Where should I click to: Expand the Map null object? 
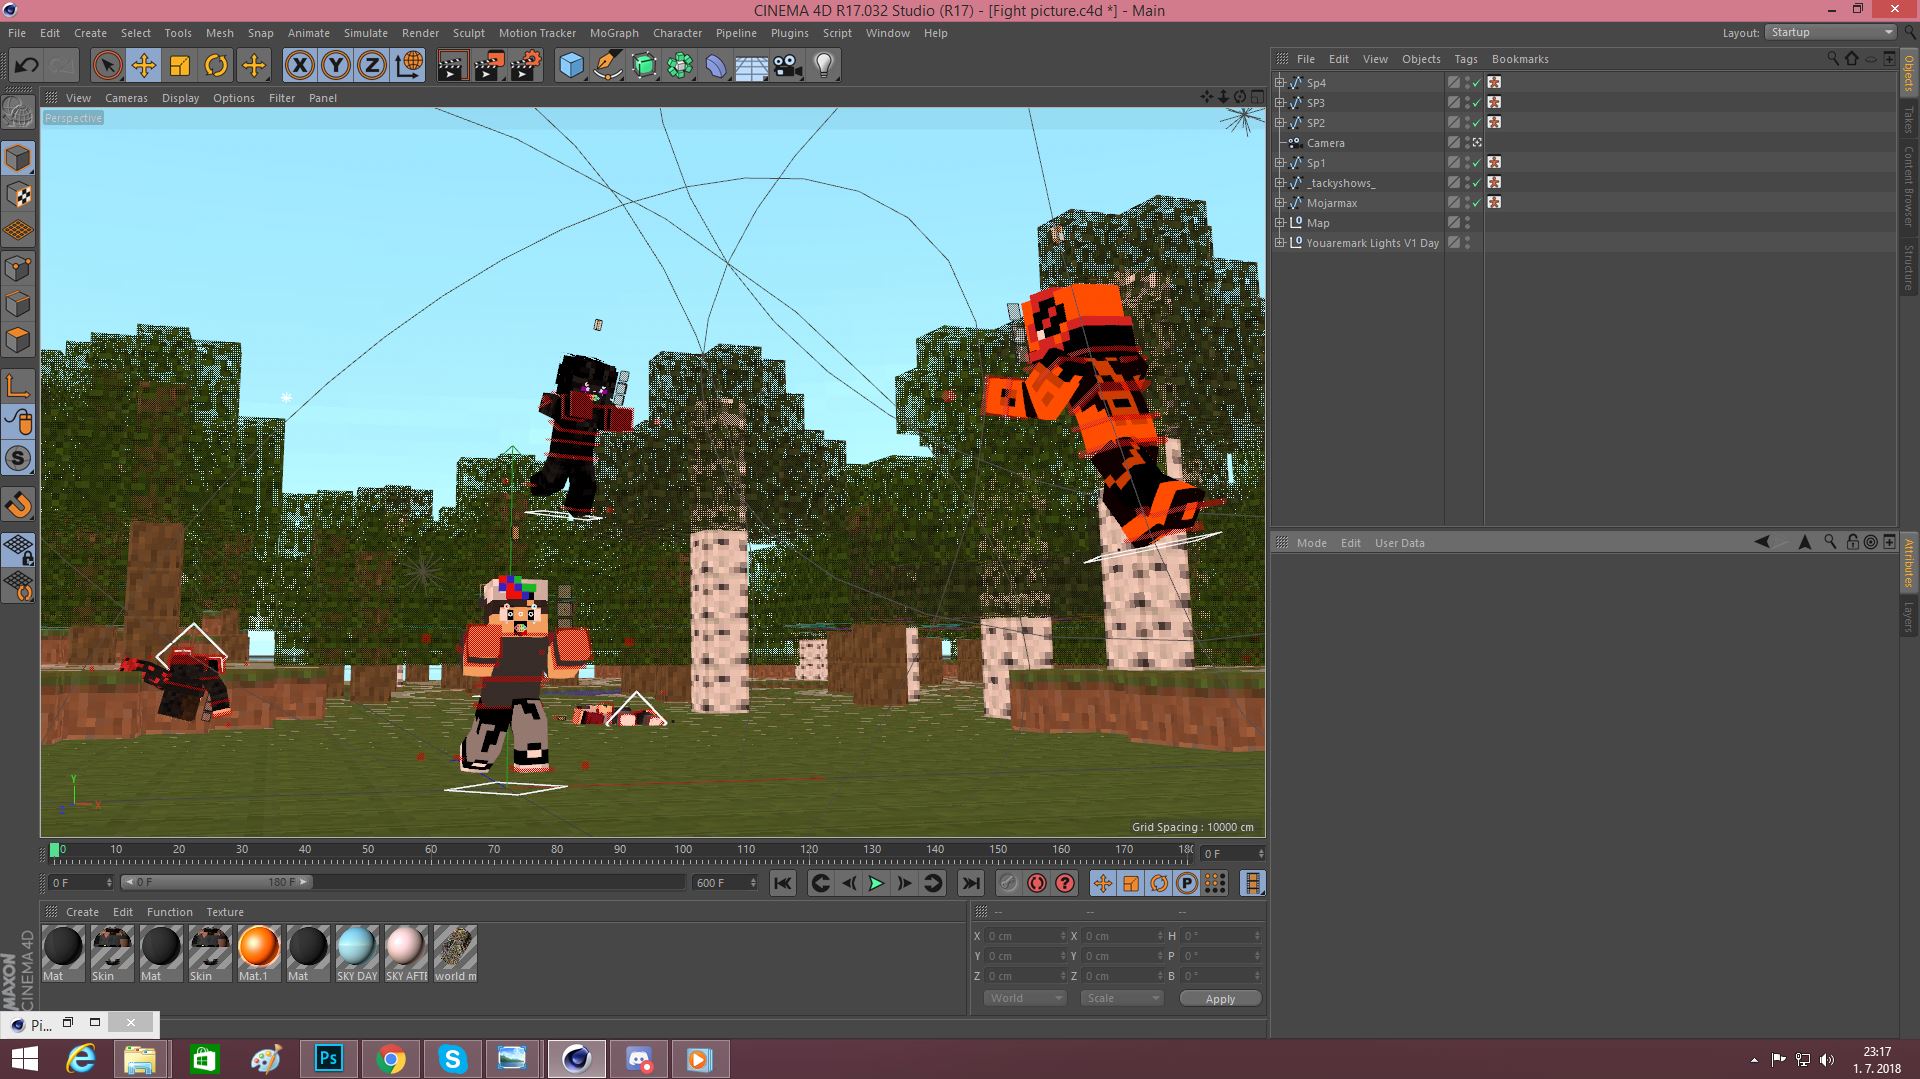[x=1280, y=223]
